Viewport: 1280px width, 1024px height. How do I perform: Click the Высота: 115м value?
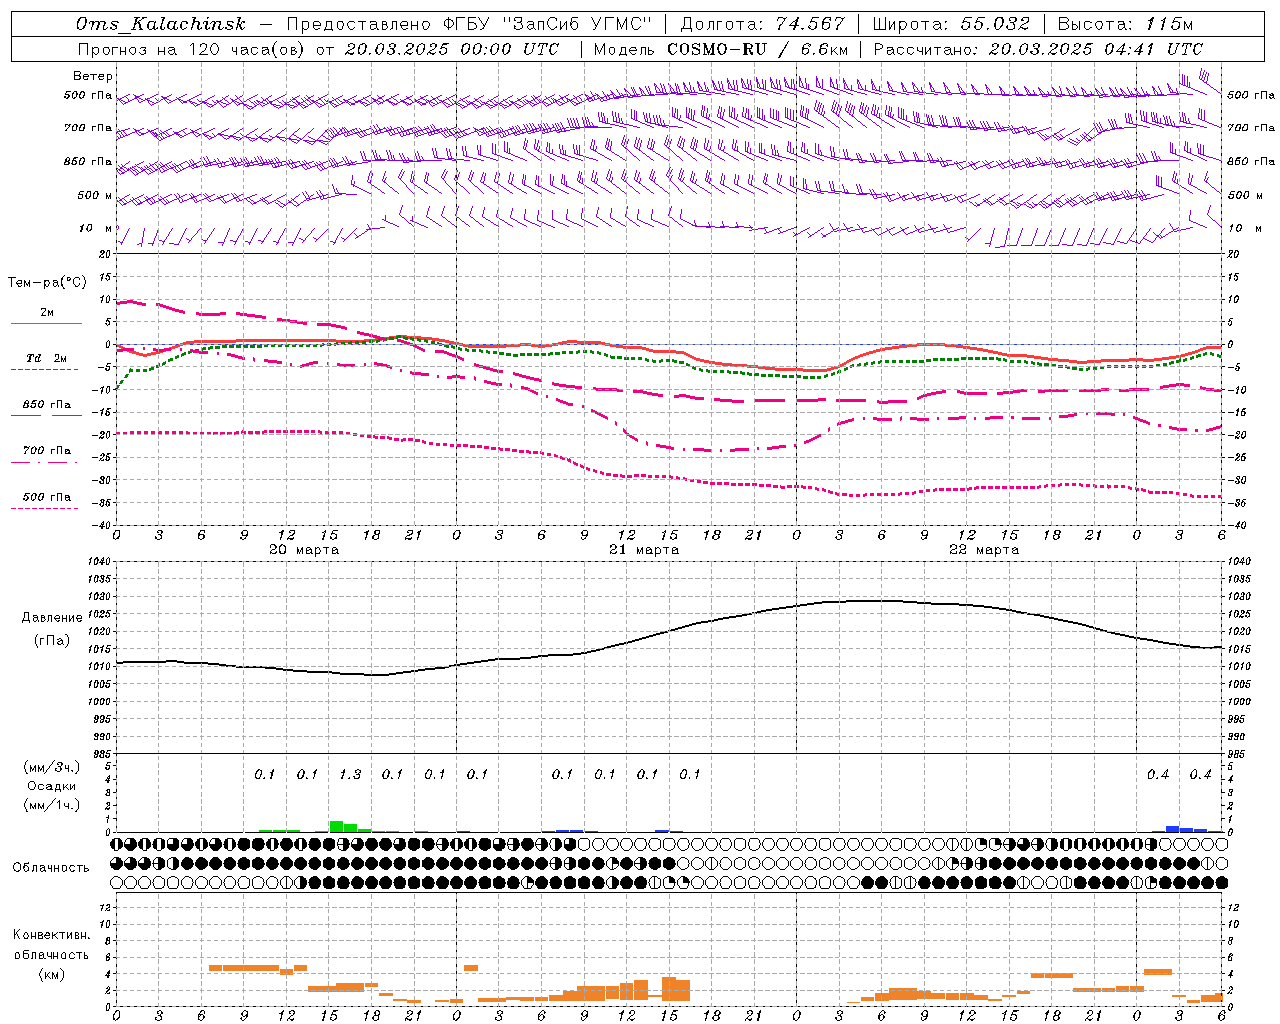point(1125,24)
